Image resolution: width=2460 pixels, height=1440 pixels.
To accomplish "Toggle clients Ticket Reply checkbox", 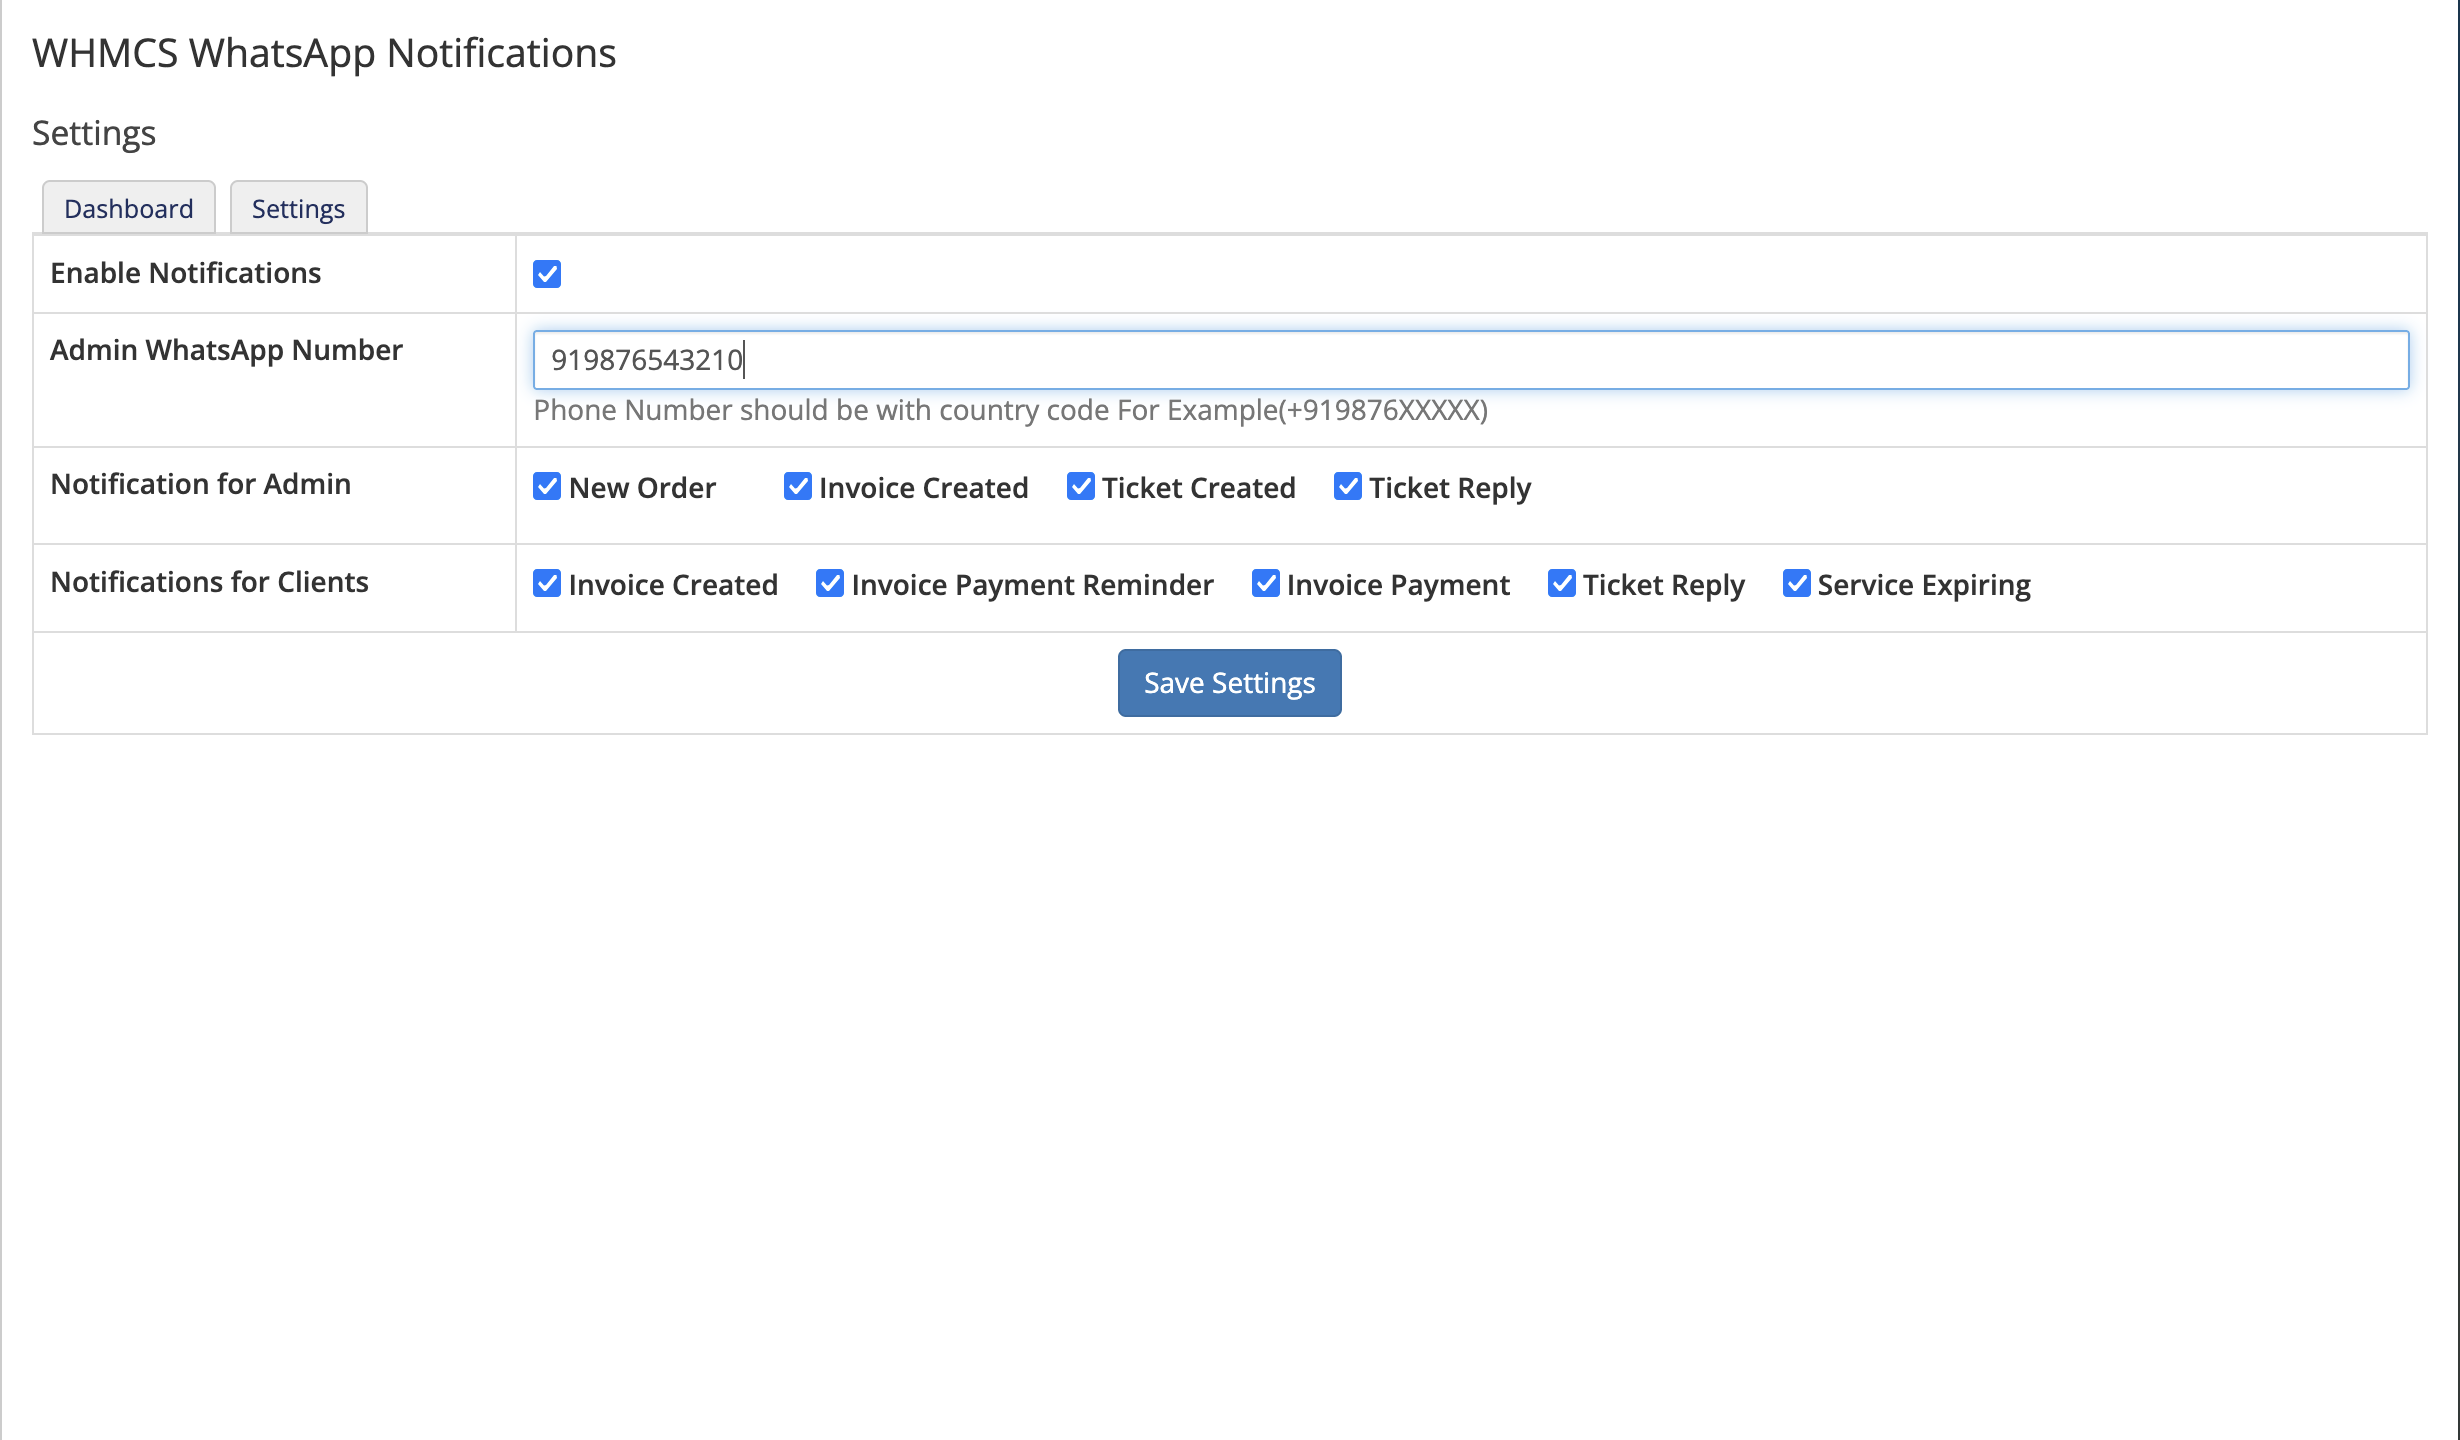I will (1561, 584).
